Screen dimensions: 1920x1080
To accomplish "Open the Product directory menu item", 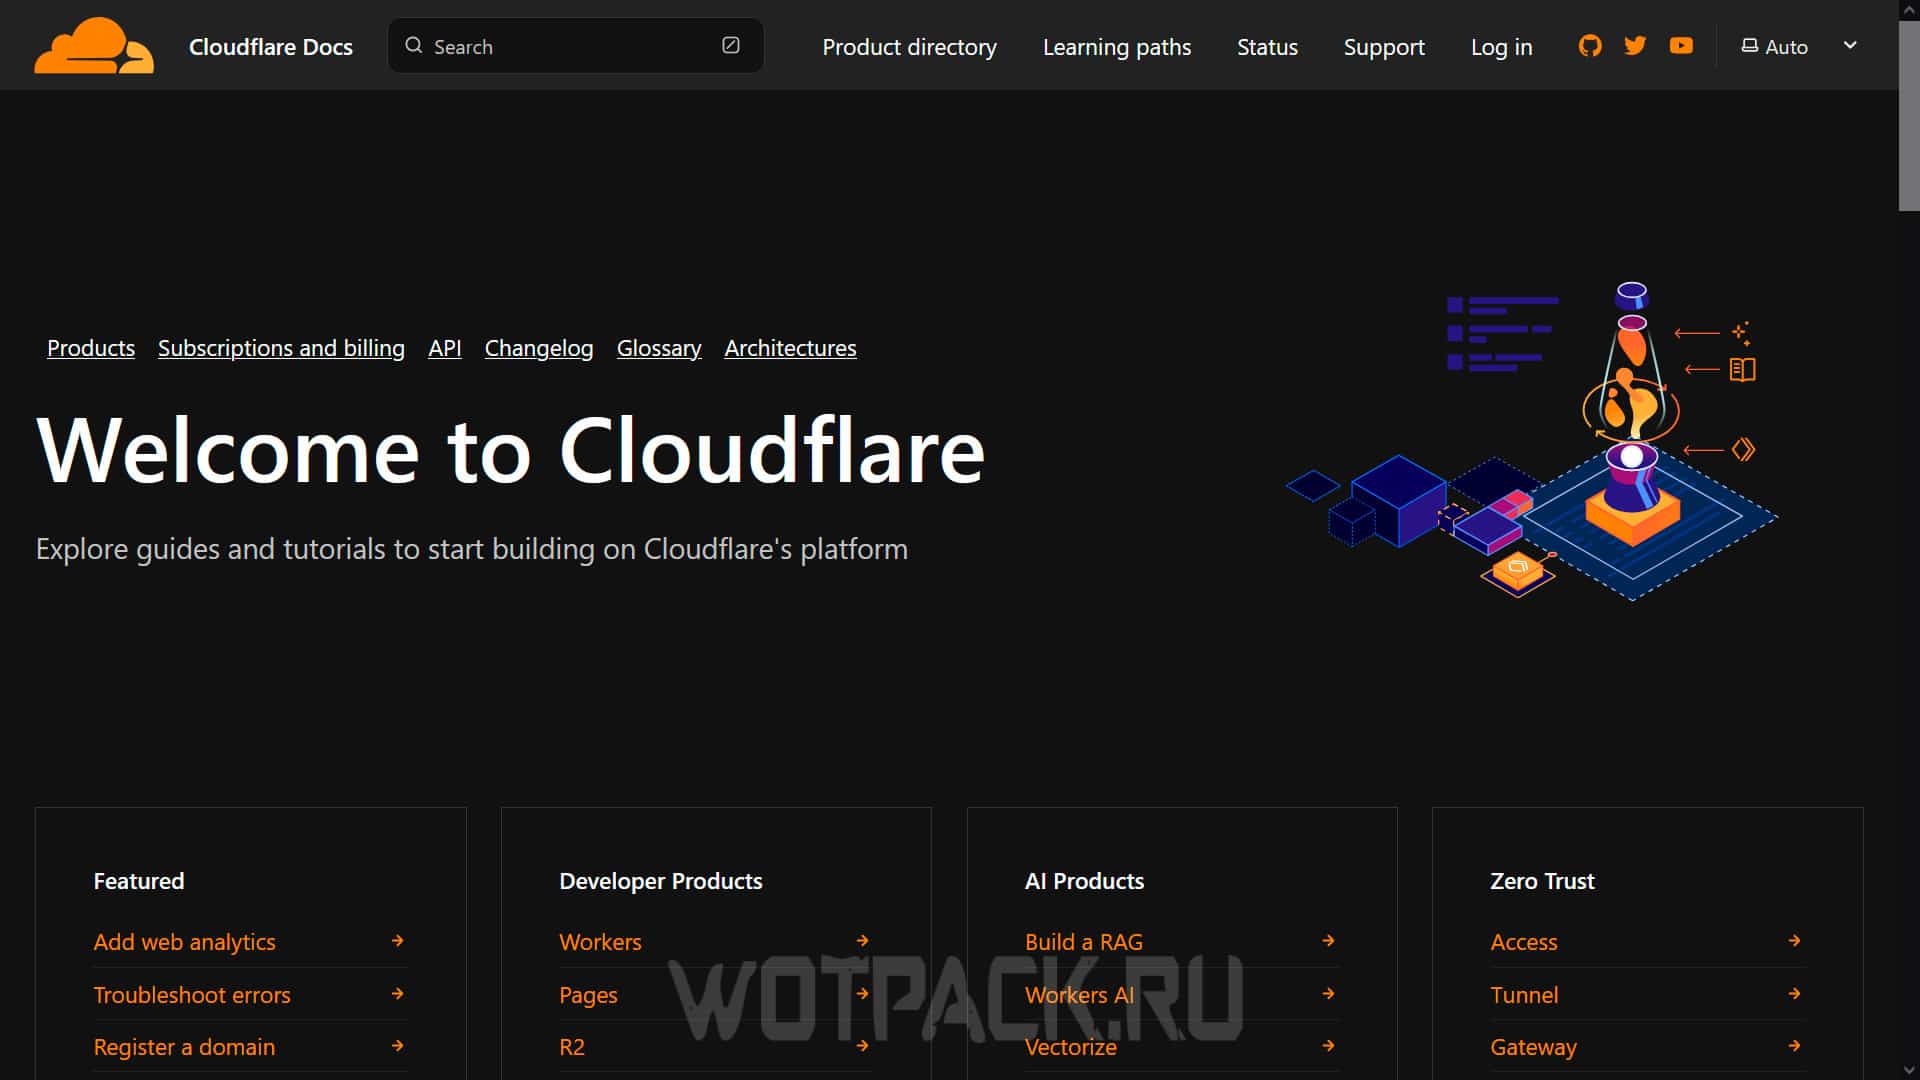I will point(909,47).
